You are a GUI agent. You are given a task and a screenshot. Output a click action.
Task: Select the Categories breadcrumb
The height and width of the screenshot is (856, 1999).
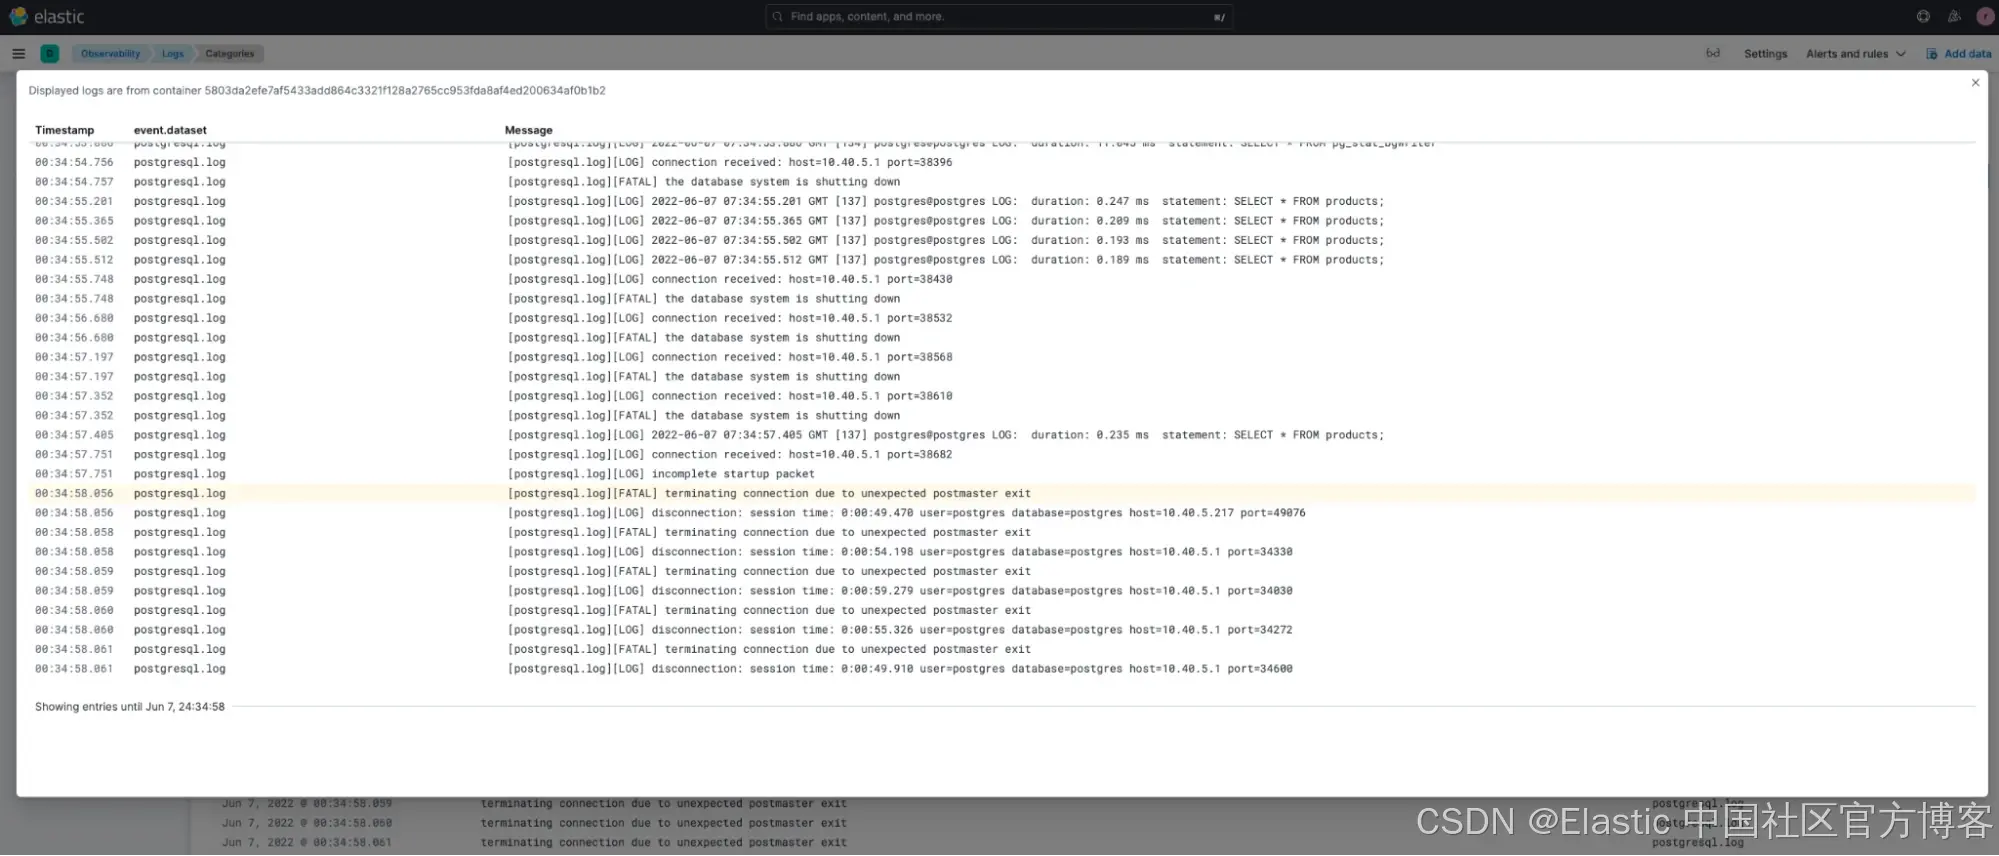230,54
